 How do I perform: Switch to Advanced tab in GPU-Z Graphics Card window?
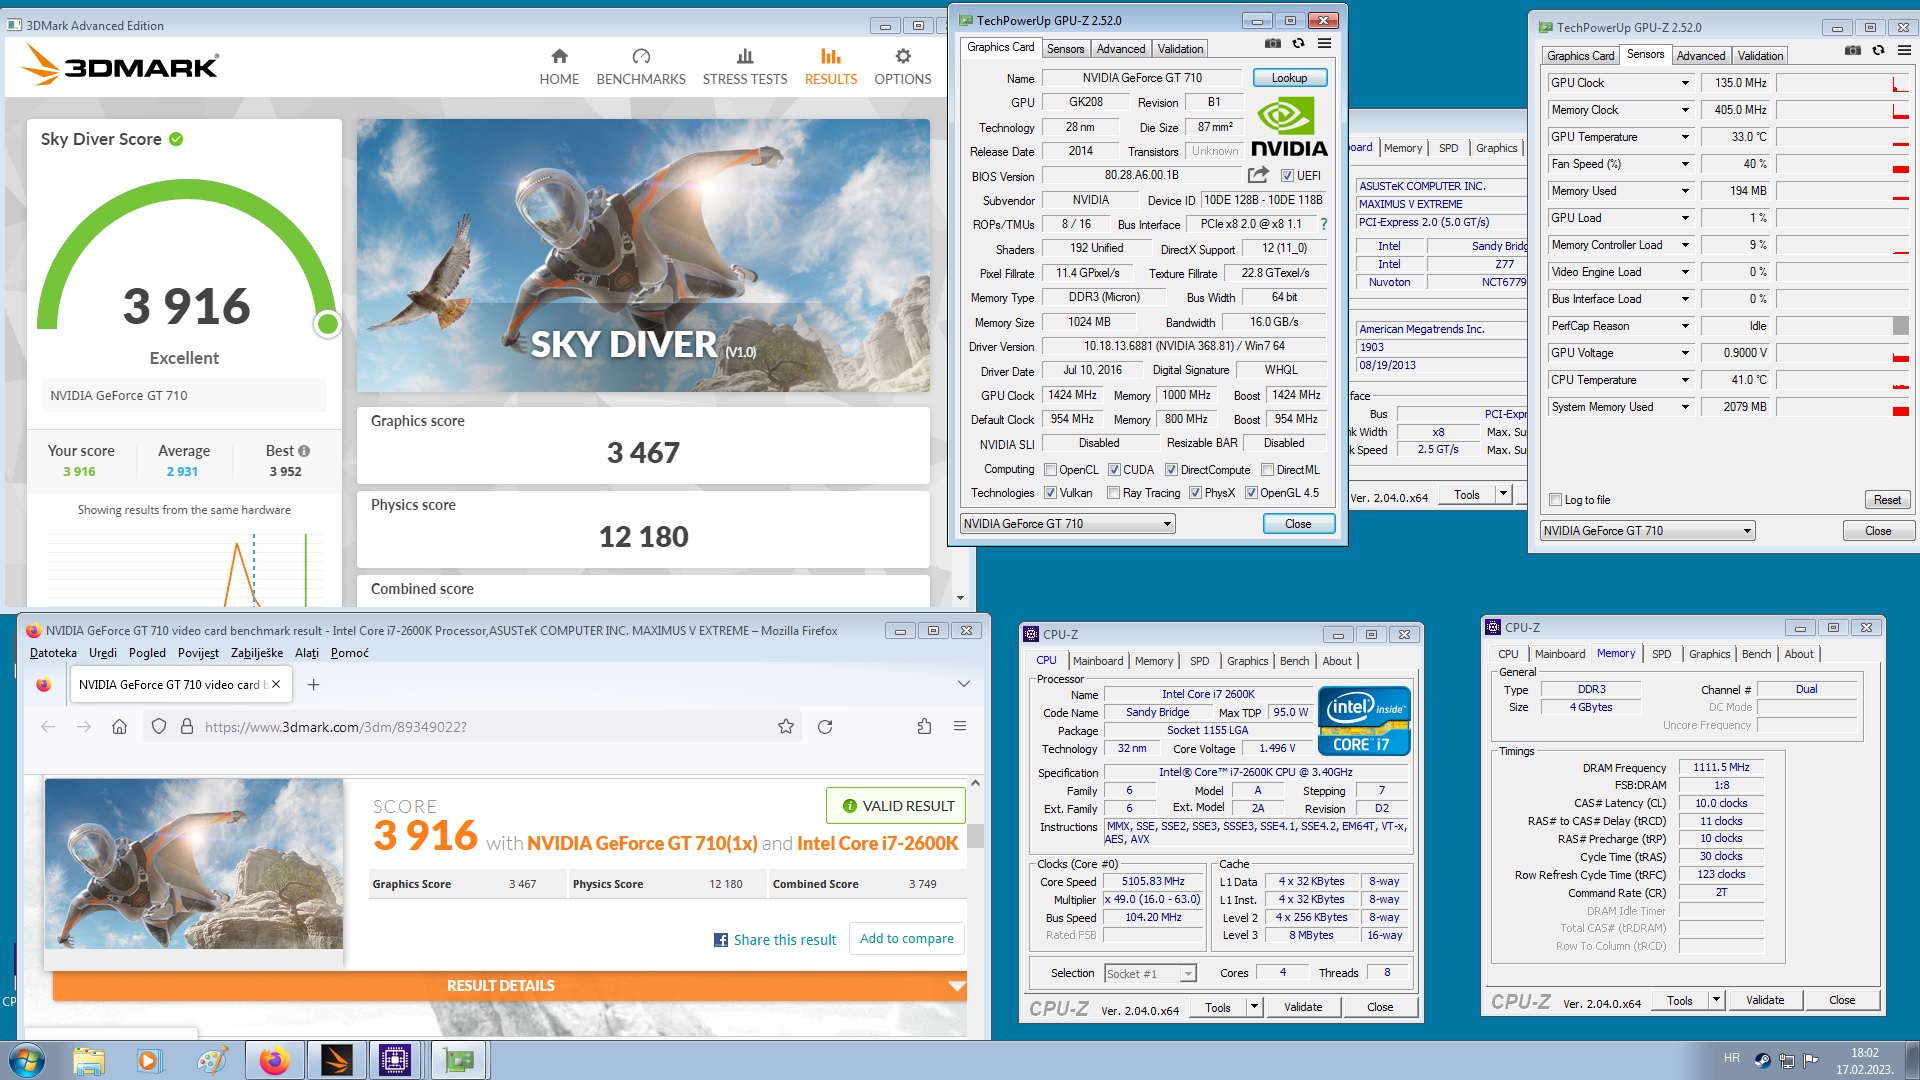[x=1120, y=49]
